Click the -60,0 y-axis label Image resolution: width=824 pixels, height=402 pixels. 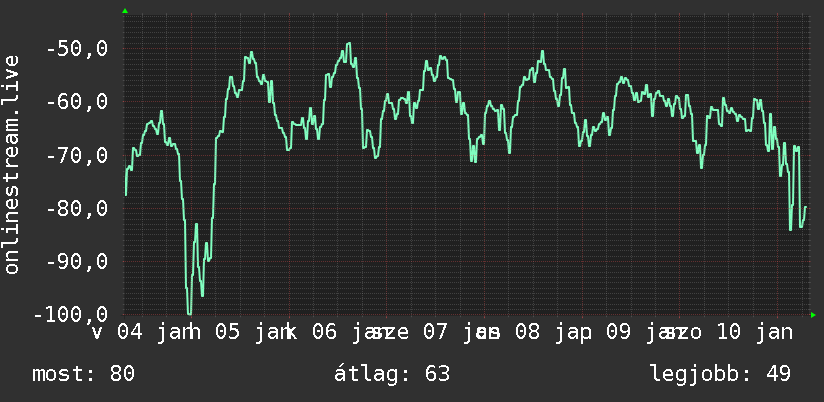click(77, 101)
